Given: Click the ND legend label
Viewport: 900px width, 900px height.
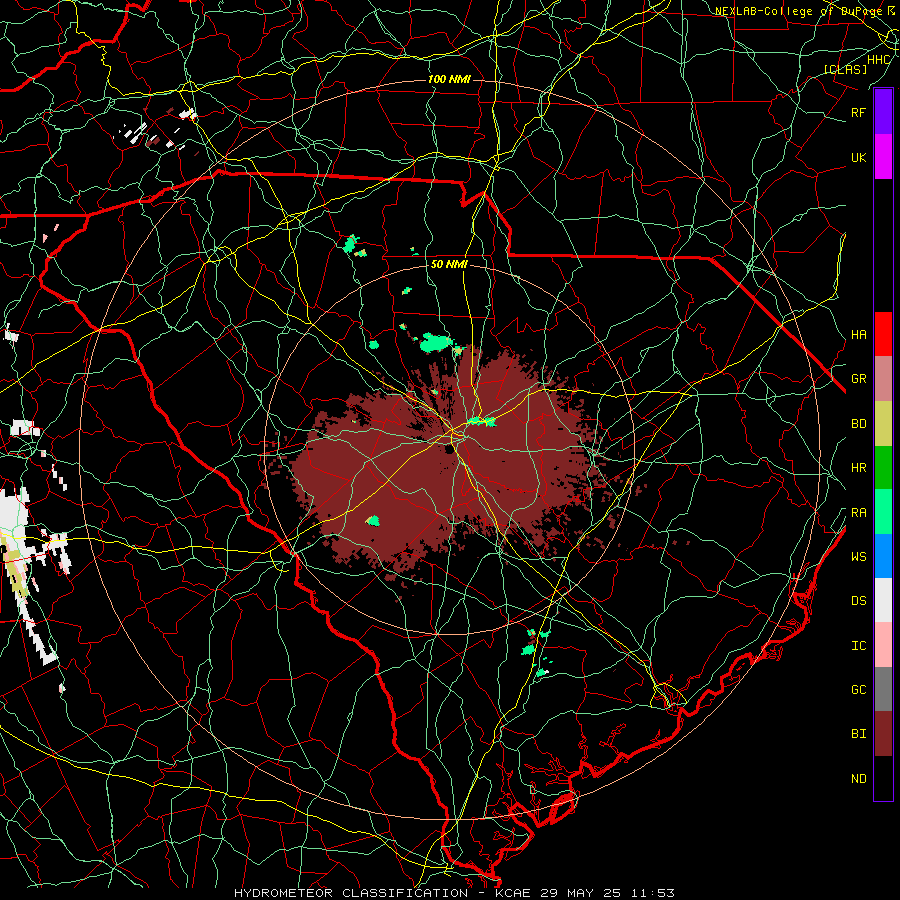Looking at the screenshot, I should (858, 779).
